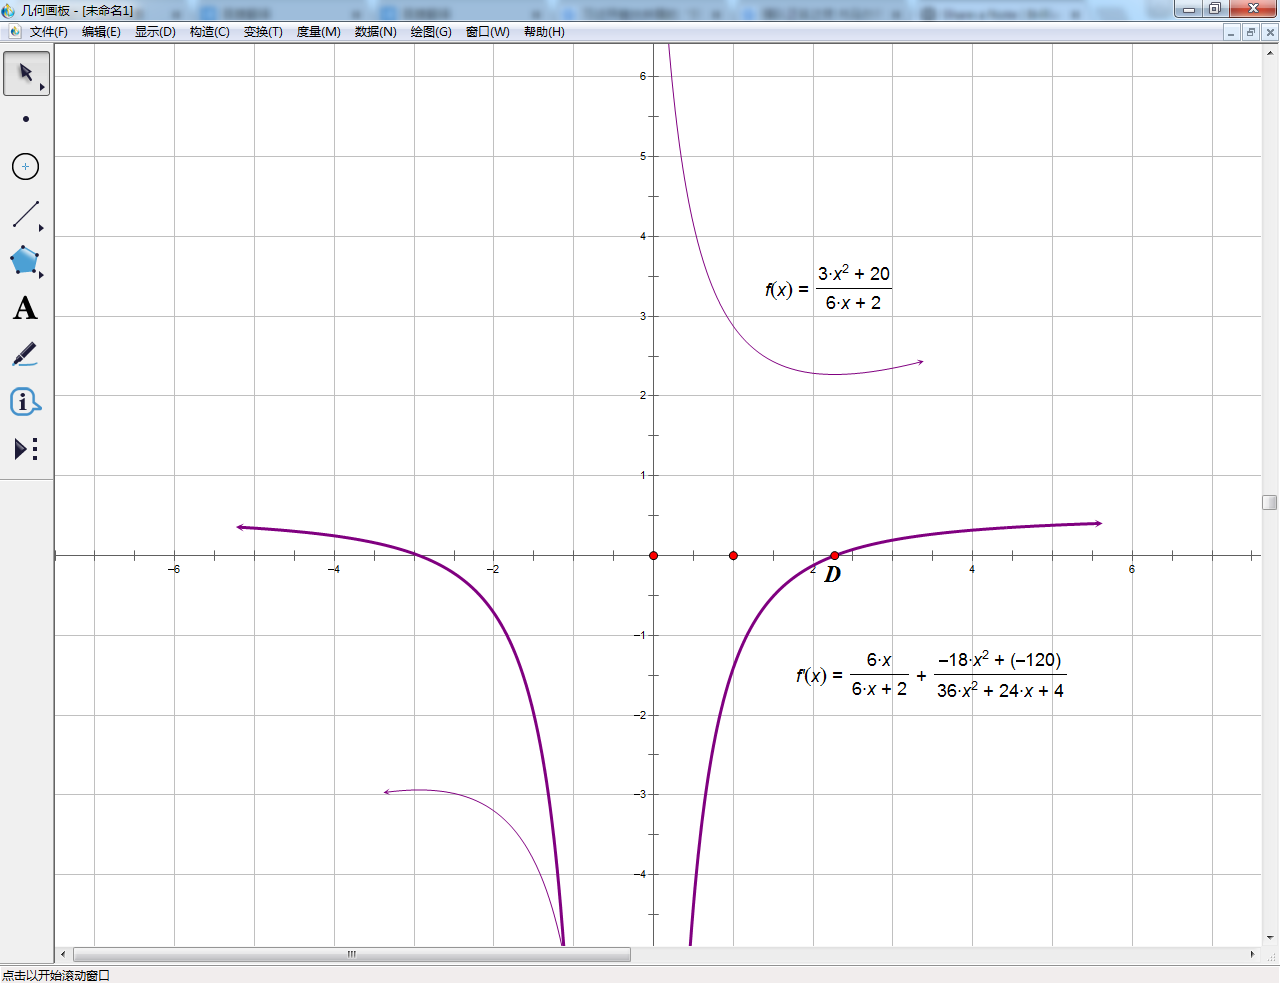Open the Information tool
The image size is (1280, 983).
click(24, 401)
